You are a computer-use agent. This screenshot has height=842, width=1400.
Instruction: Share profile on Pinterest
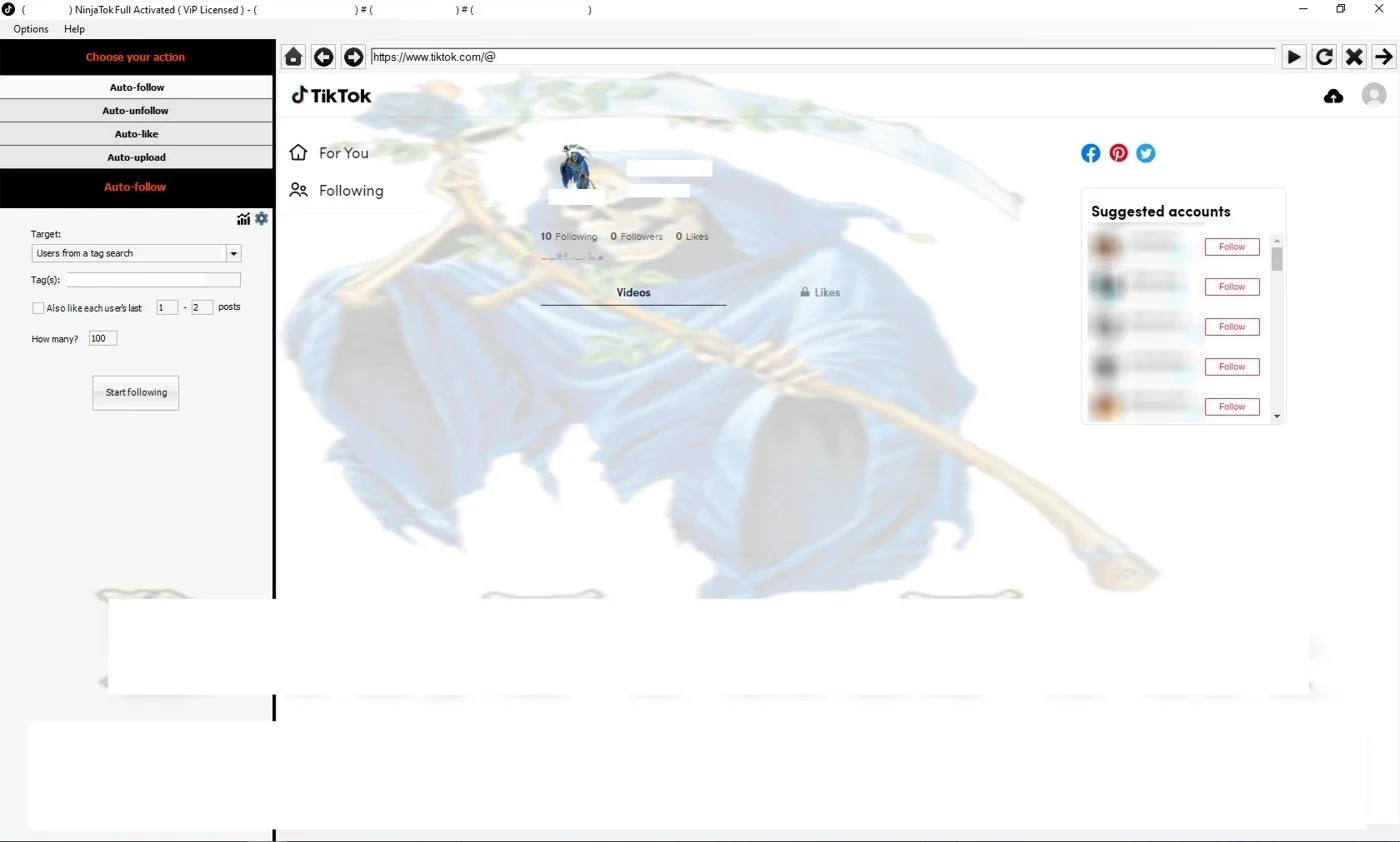[1118, 153]
